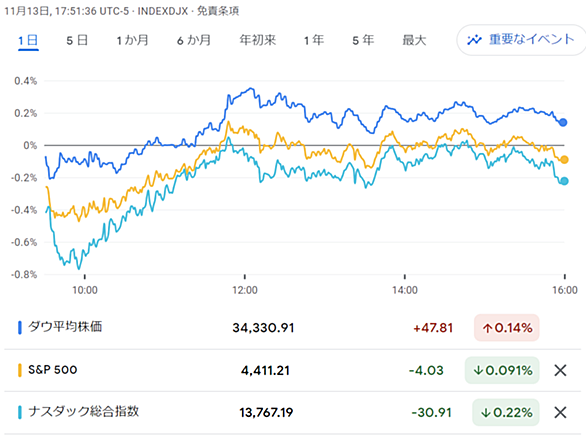Click the INDEXDJX text in header

[163, 11]
